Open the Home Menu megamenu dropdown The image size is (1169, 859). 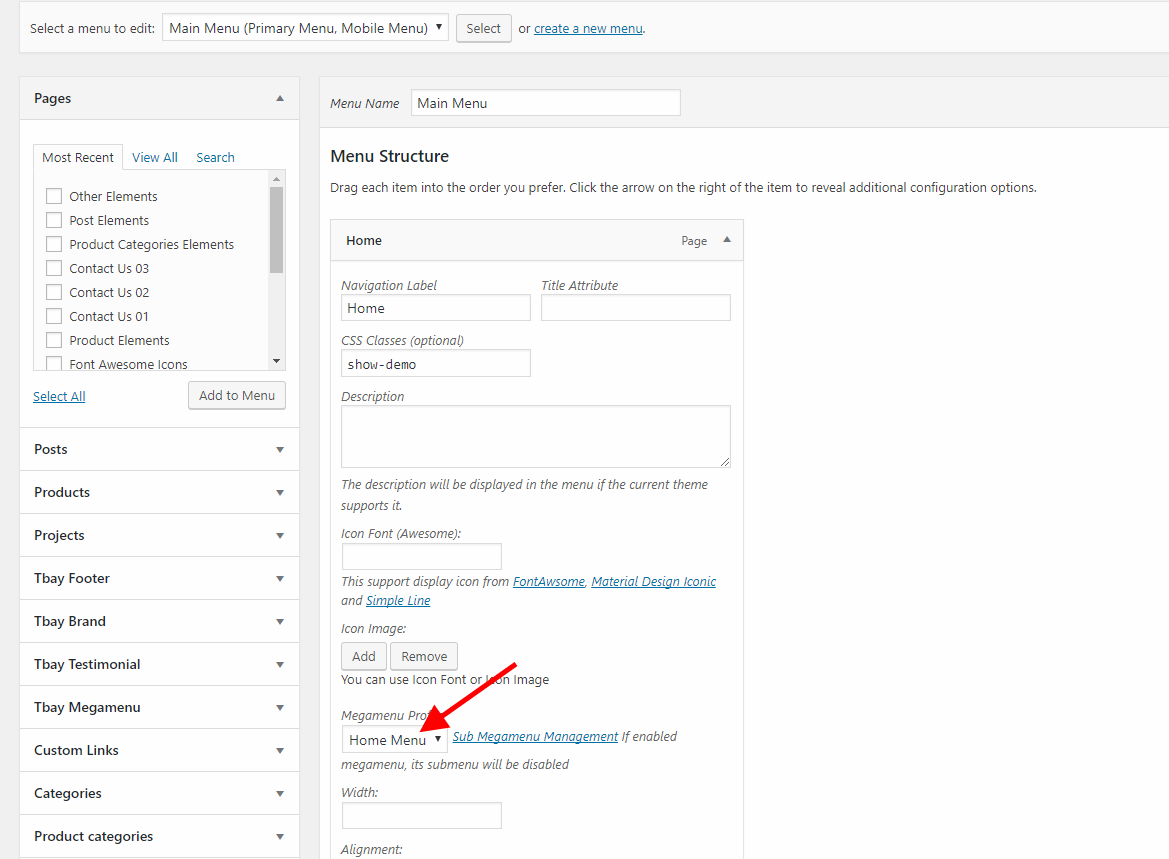point(394,740)
